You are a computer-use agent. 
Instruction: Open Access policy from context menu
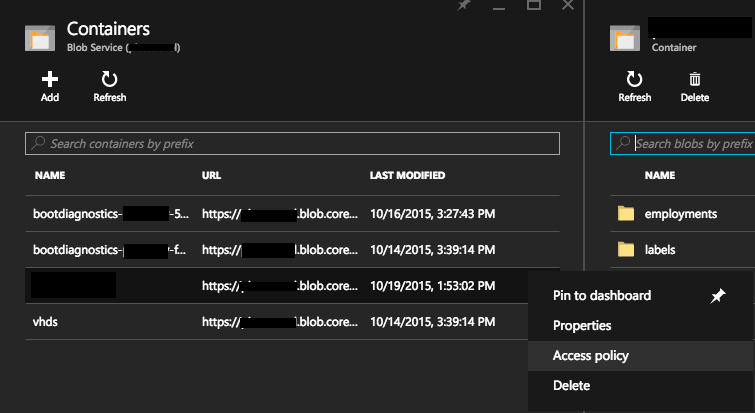pos(591,356)
